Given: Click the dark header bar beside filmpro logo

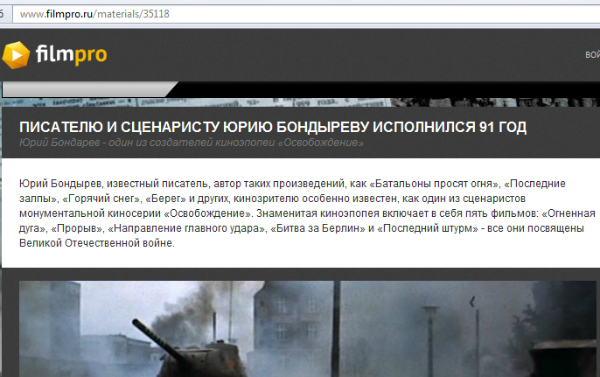Looking at the screenshot, I should (x=344, y=55).
